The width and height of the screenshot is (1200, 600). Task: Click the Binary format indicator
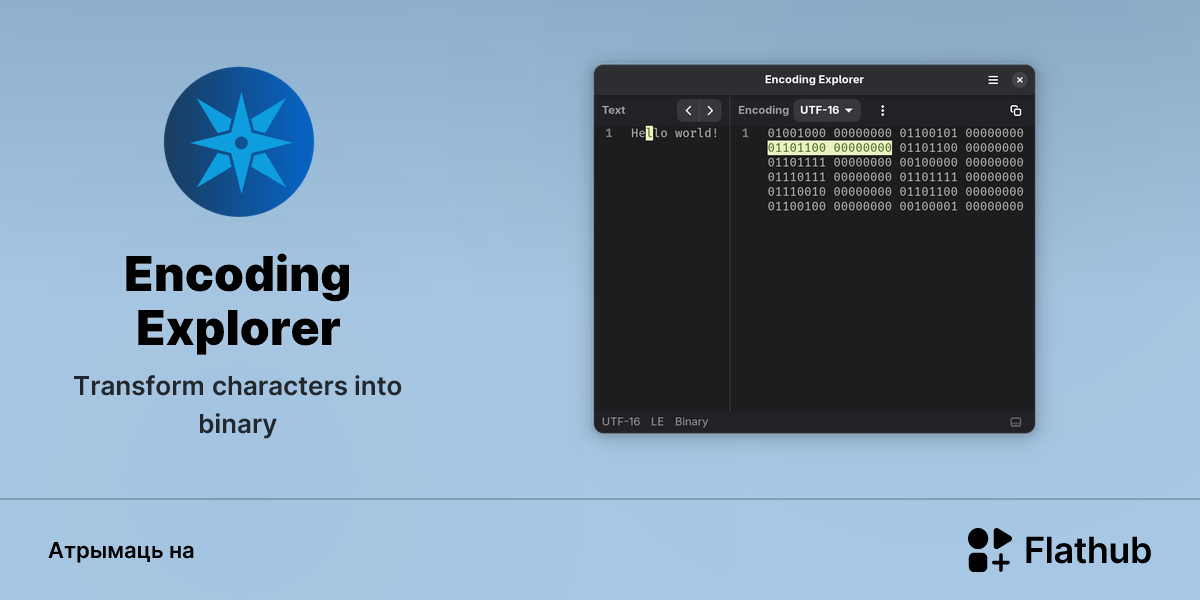691,422
